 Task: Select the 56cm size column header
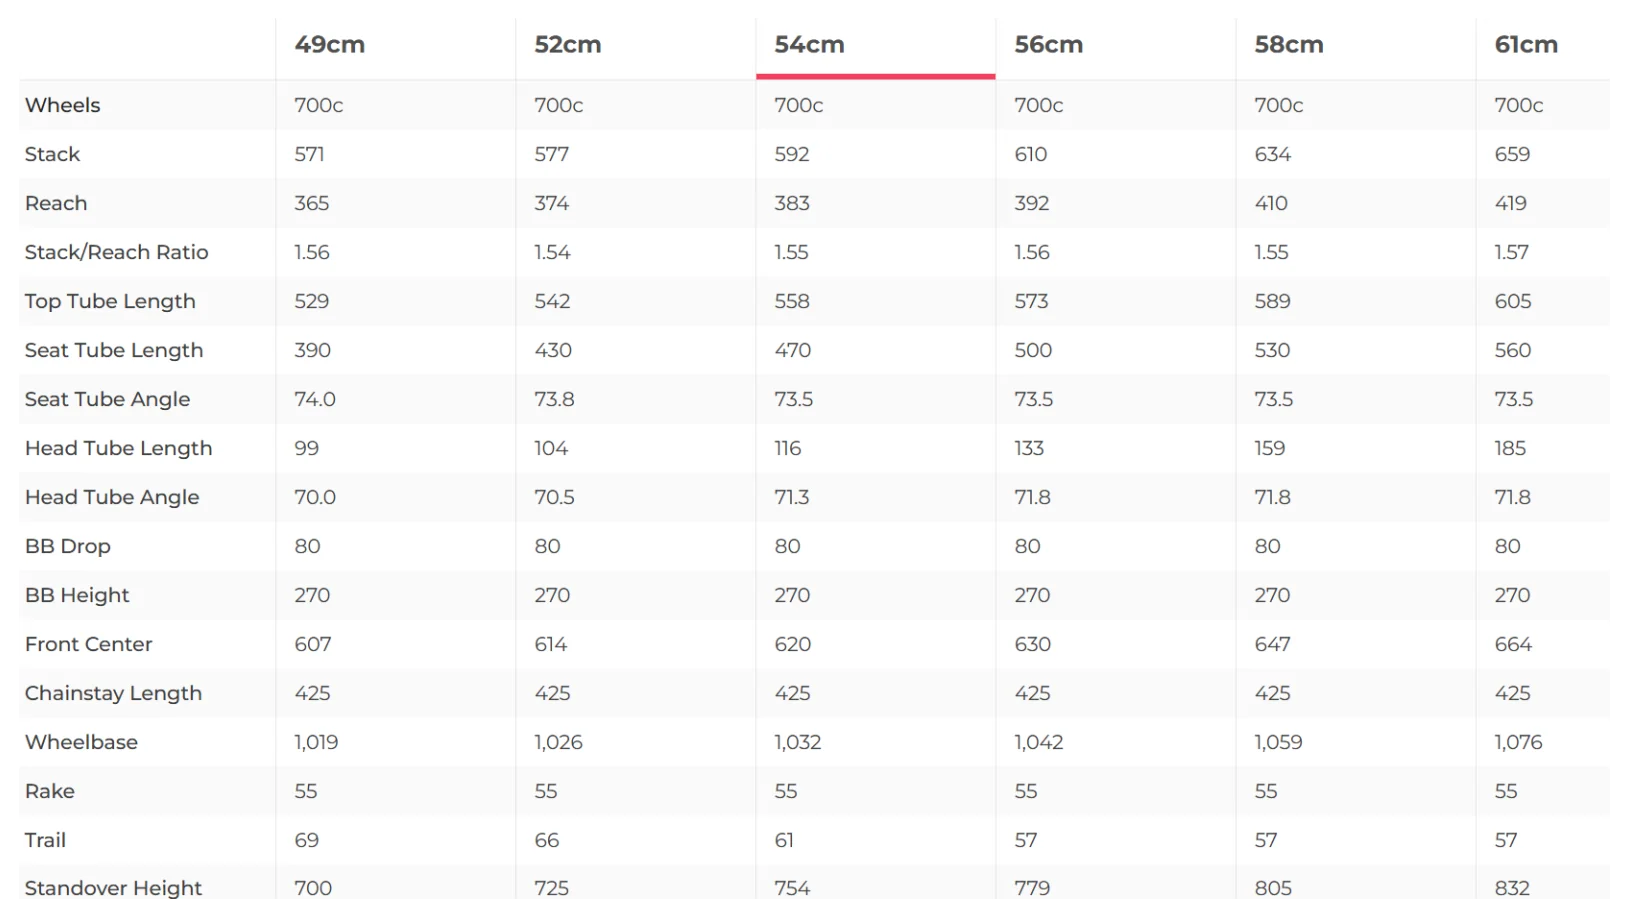pos(1048,45)
